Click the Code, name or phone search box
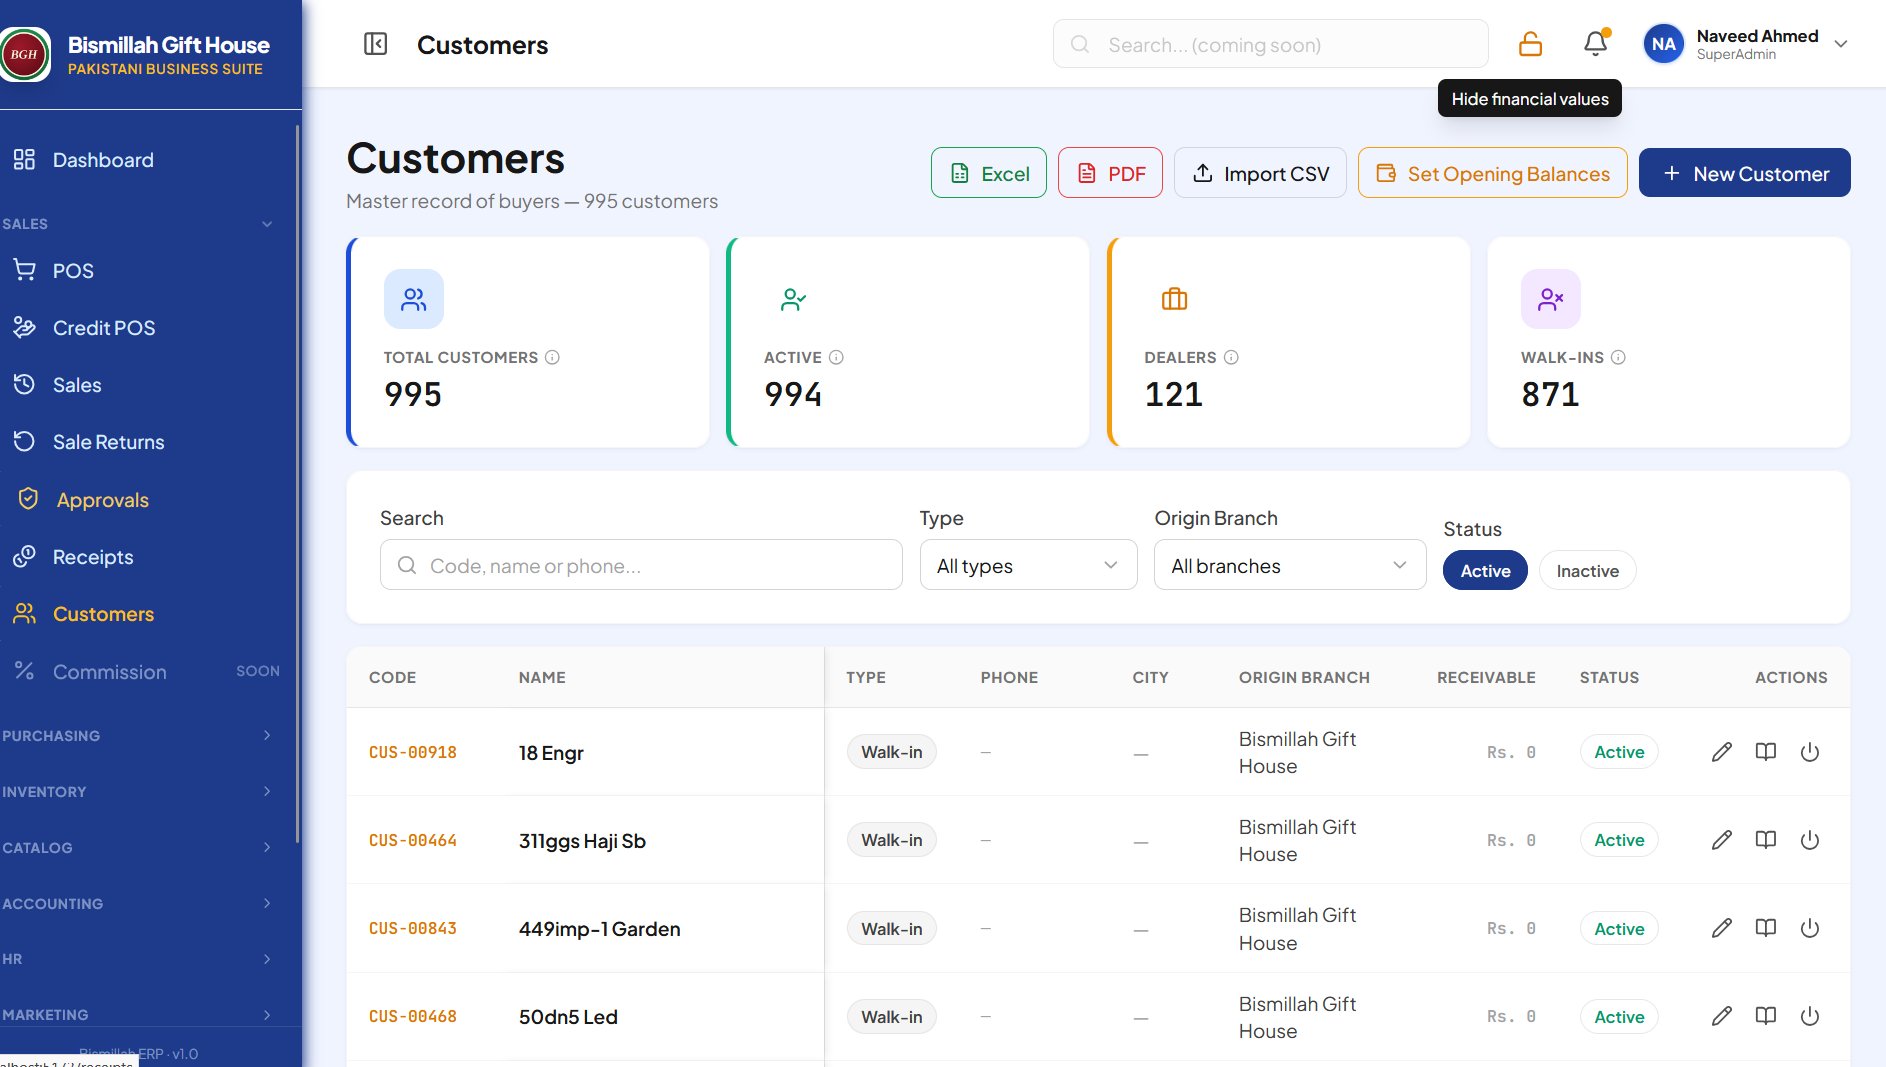Viewport: 1886px width, 1067px height. coord(641,565)
